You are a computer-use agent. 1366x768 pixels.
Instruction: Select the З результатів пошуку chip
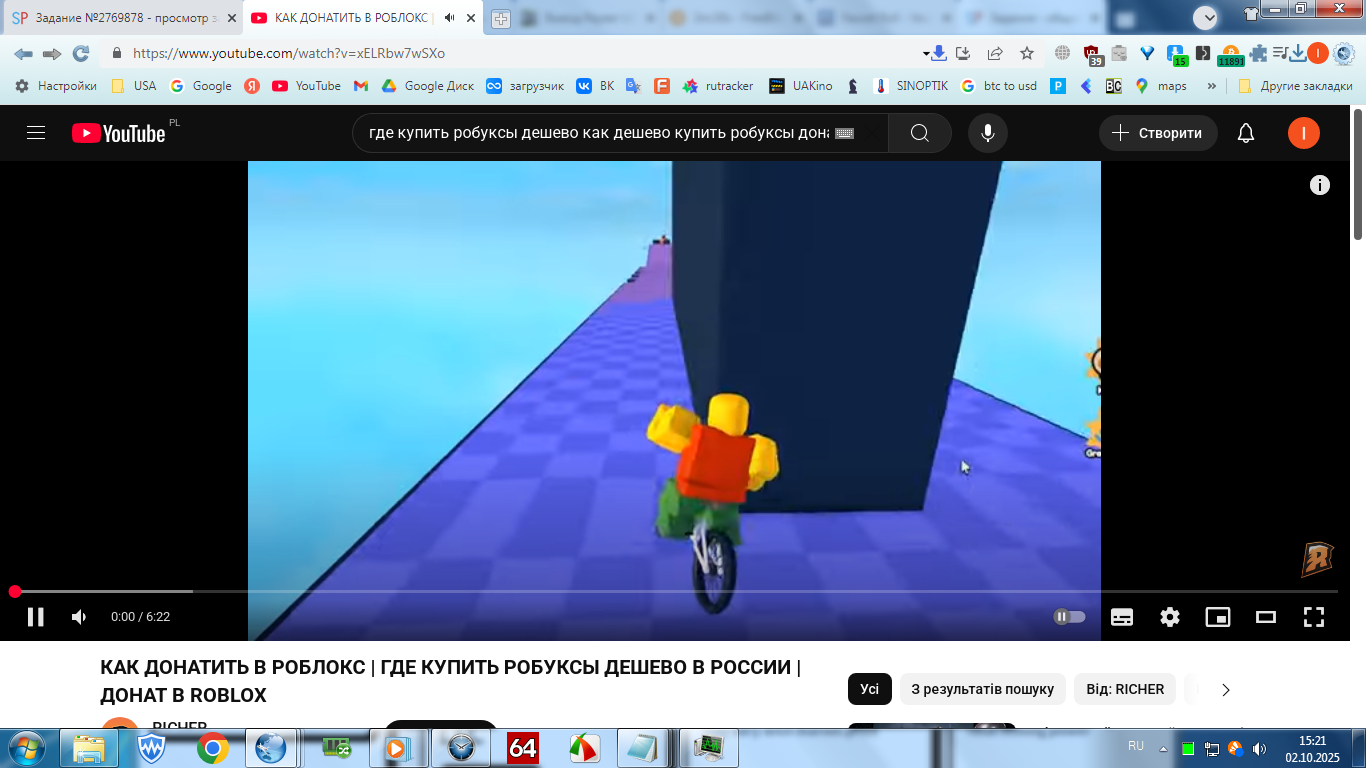pos(983,689)
